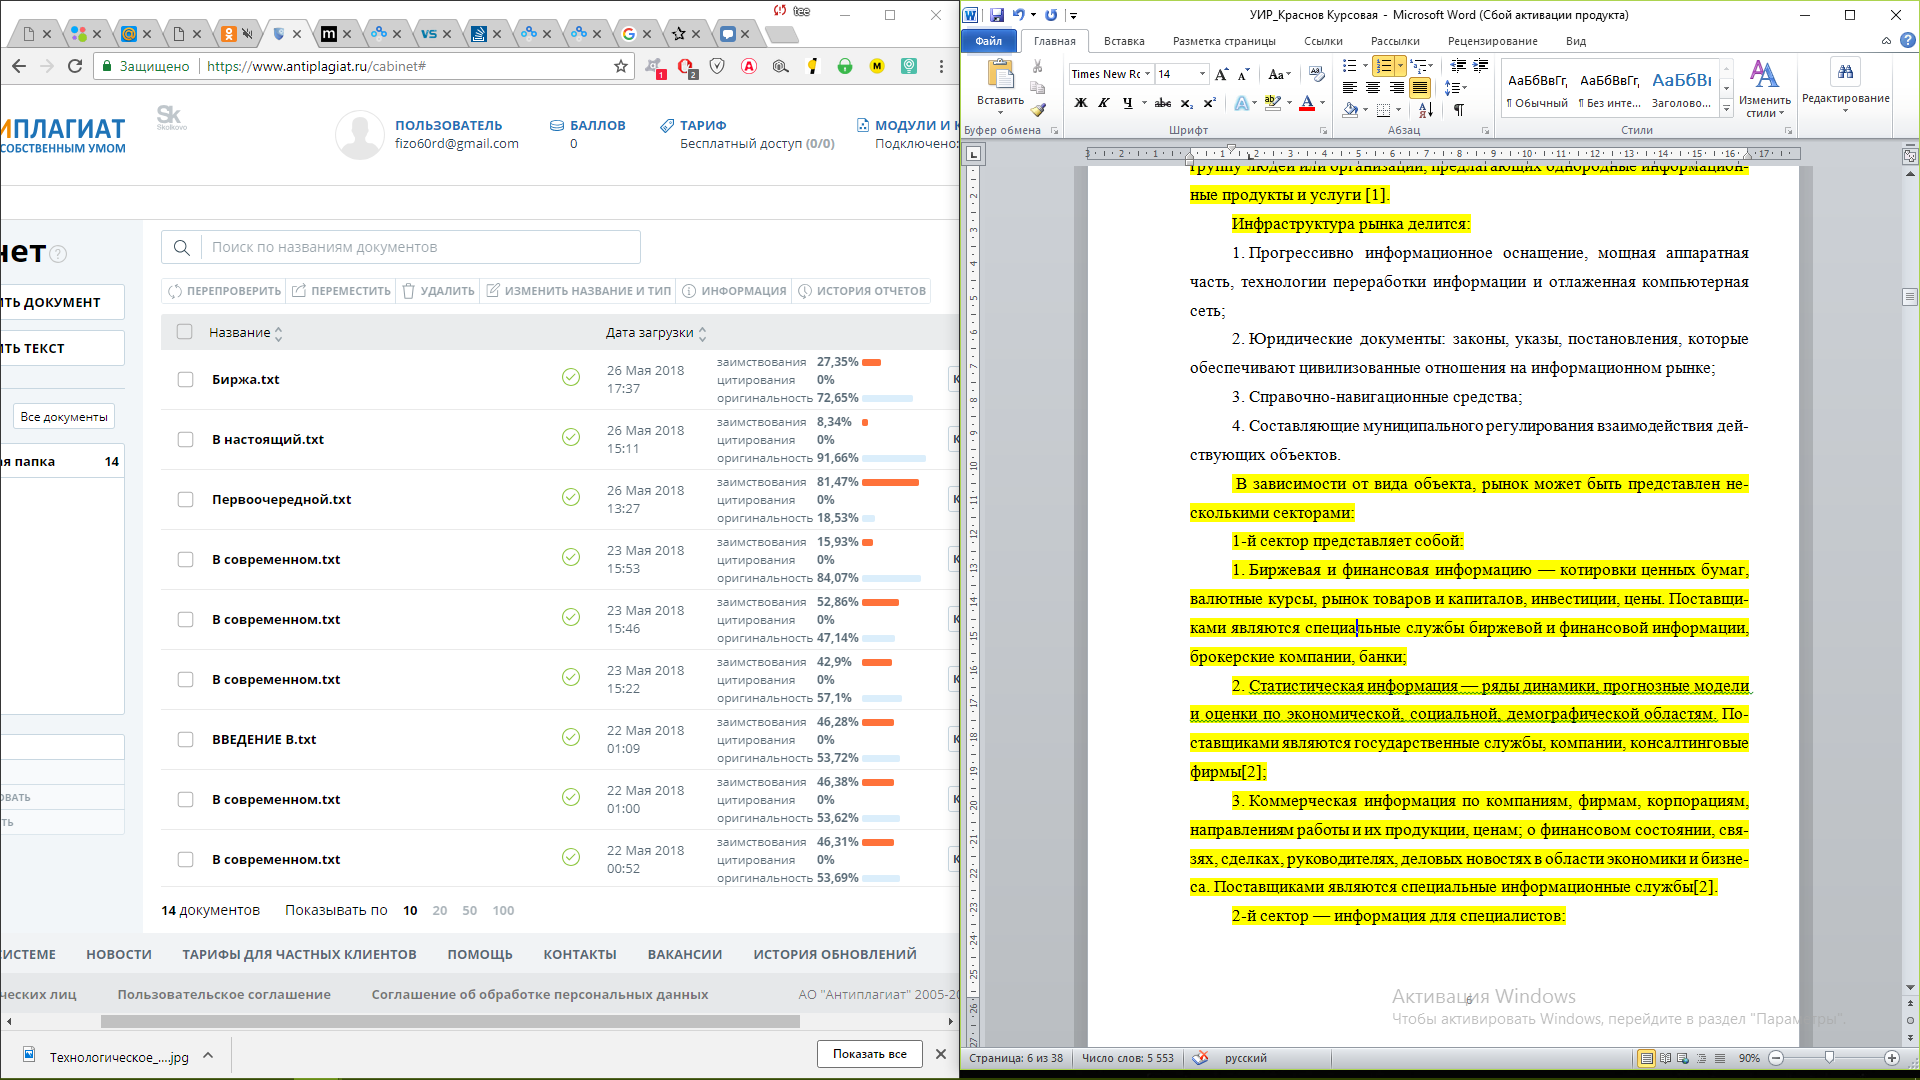Click Показать все in downloads bar

[x=870, y=1054]
